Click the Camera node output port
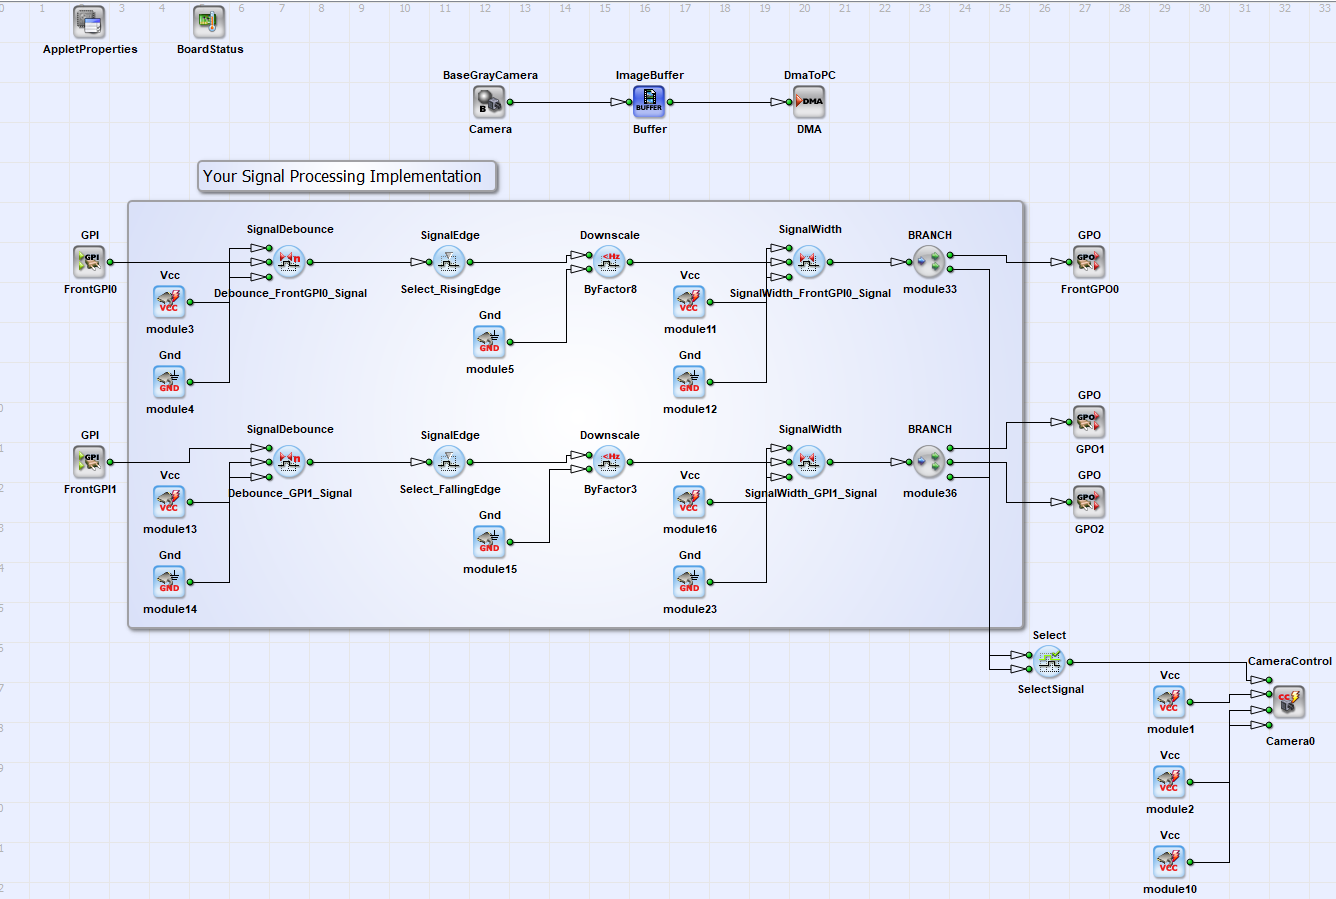 tap(510, 102)
